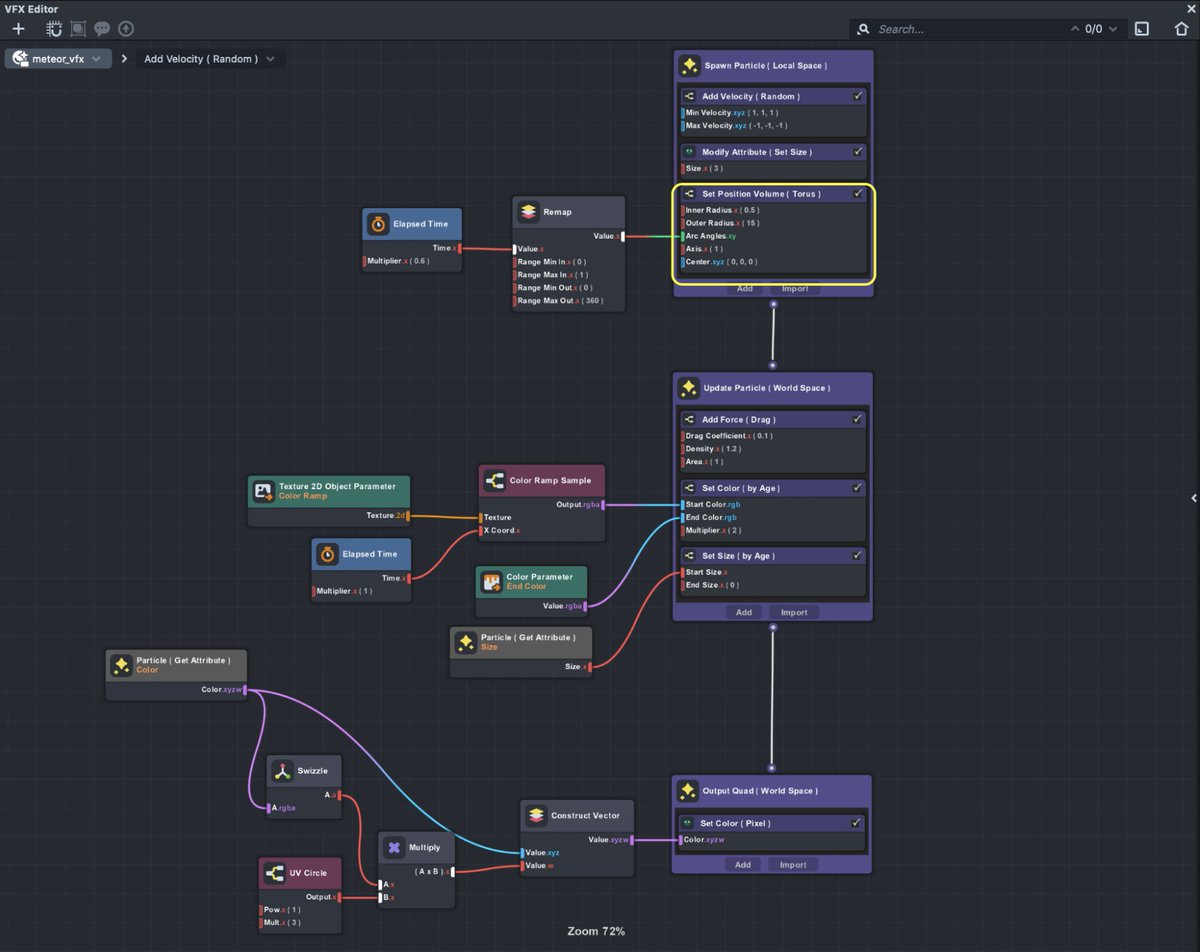
Task: Click the Output Quad sparkle icon
Action: [x=688, y=791]
